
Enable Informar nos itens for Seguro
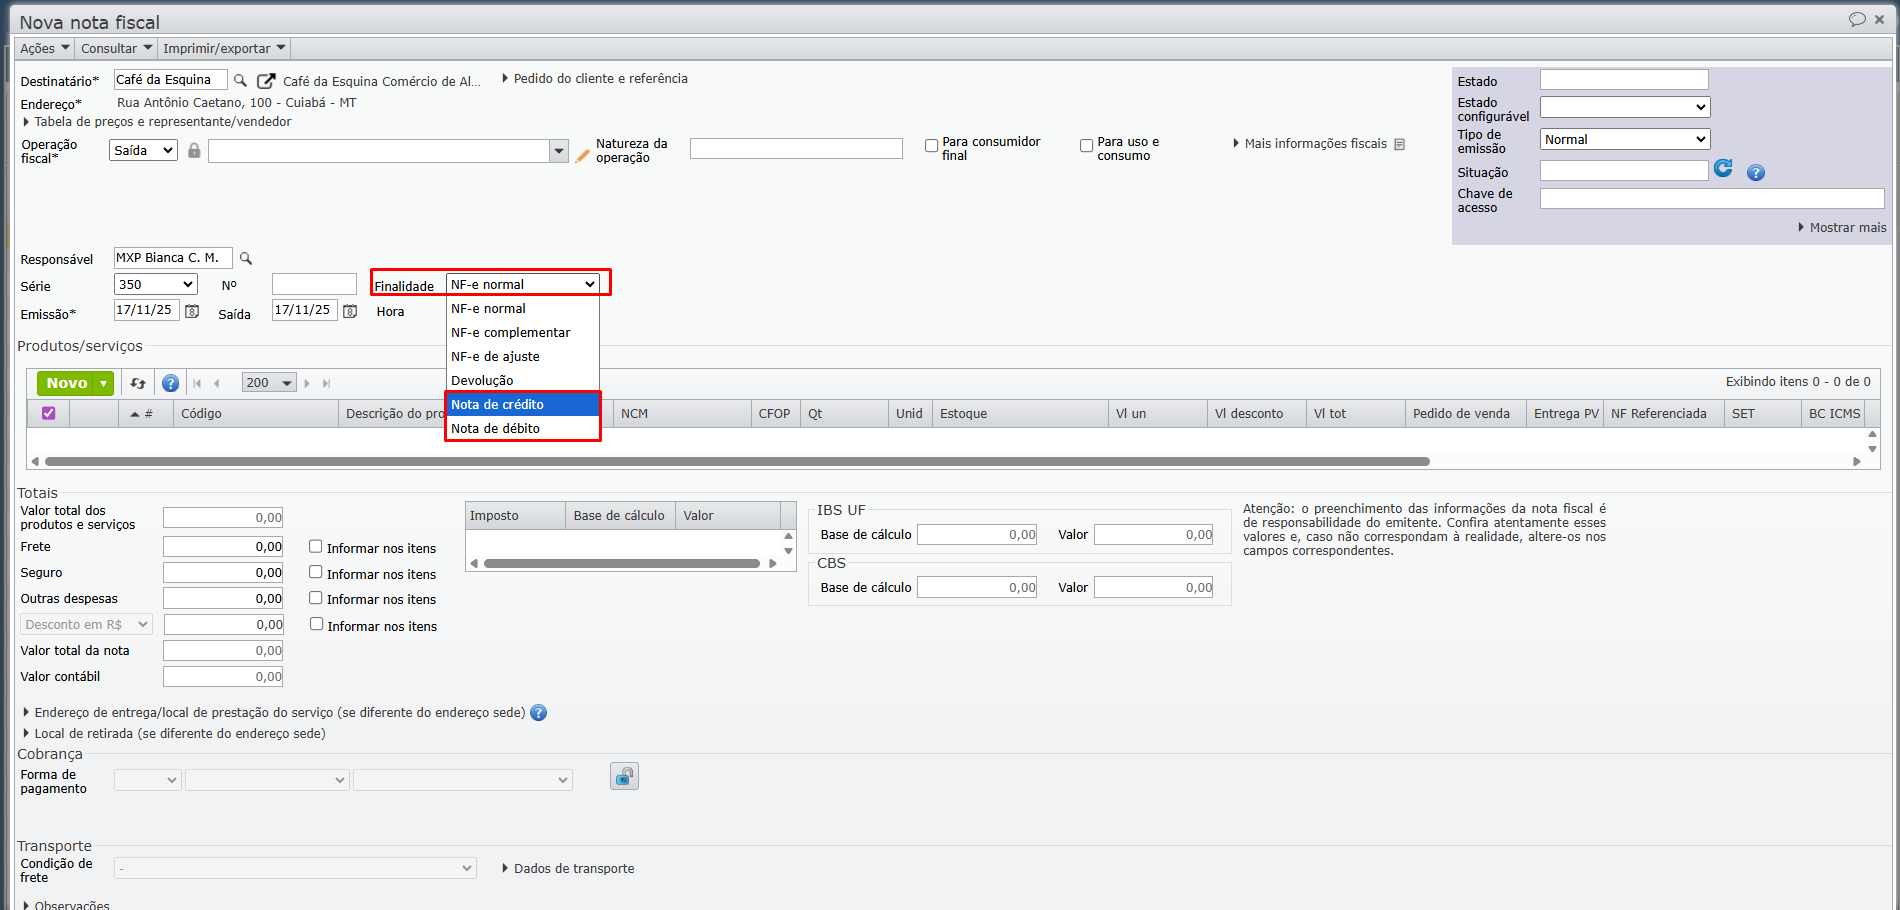coord(316,573)
